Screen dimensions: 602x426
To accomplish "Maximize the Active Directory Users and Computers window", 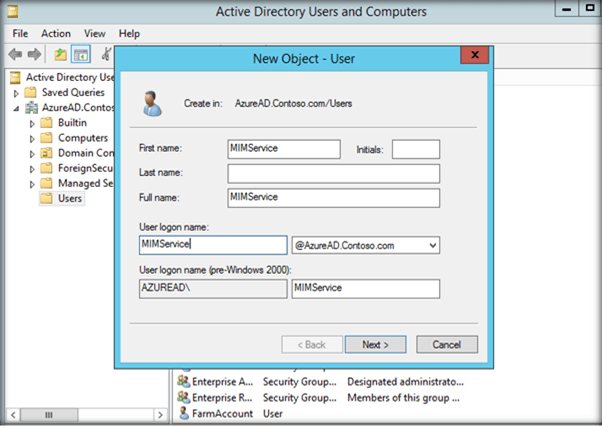I will point(590,8).
